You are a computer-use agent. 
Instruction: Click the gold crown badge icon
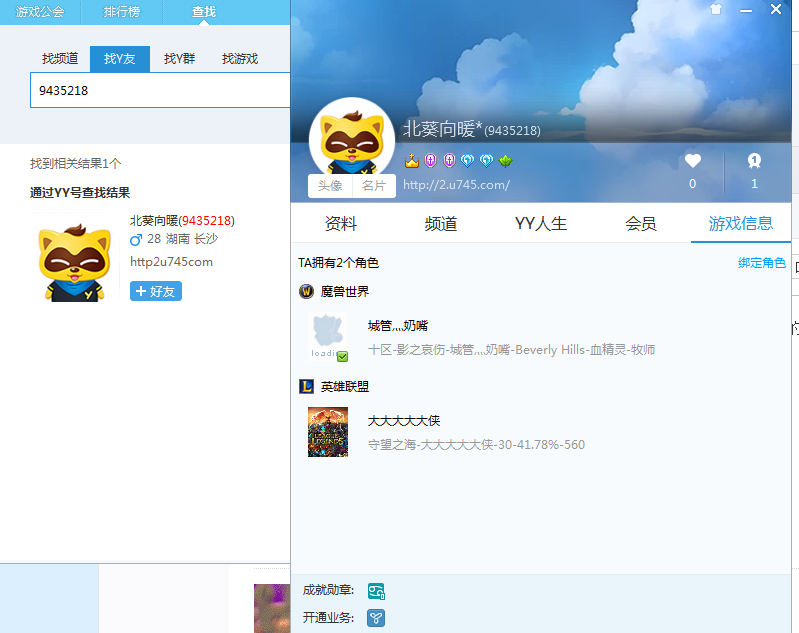pos(412,161)
